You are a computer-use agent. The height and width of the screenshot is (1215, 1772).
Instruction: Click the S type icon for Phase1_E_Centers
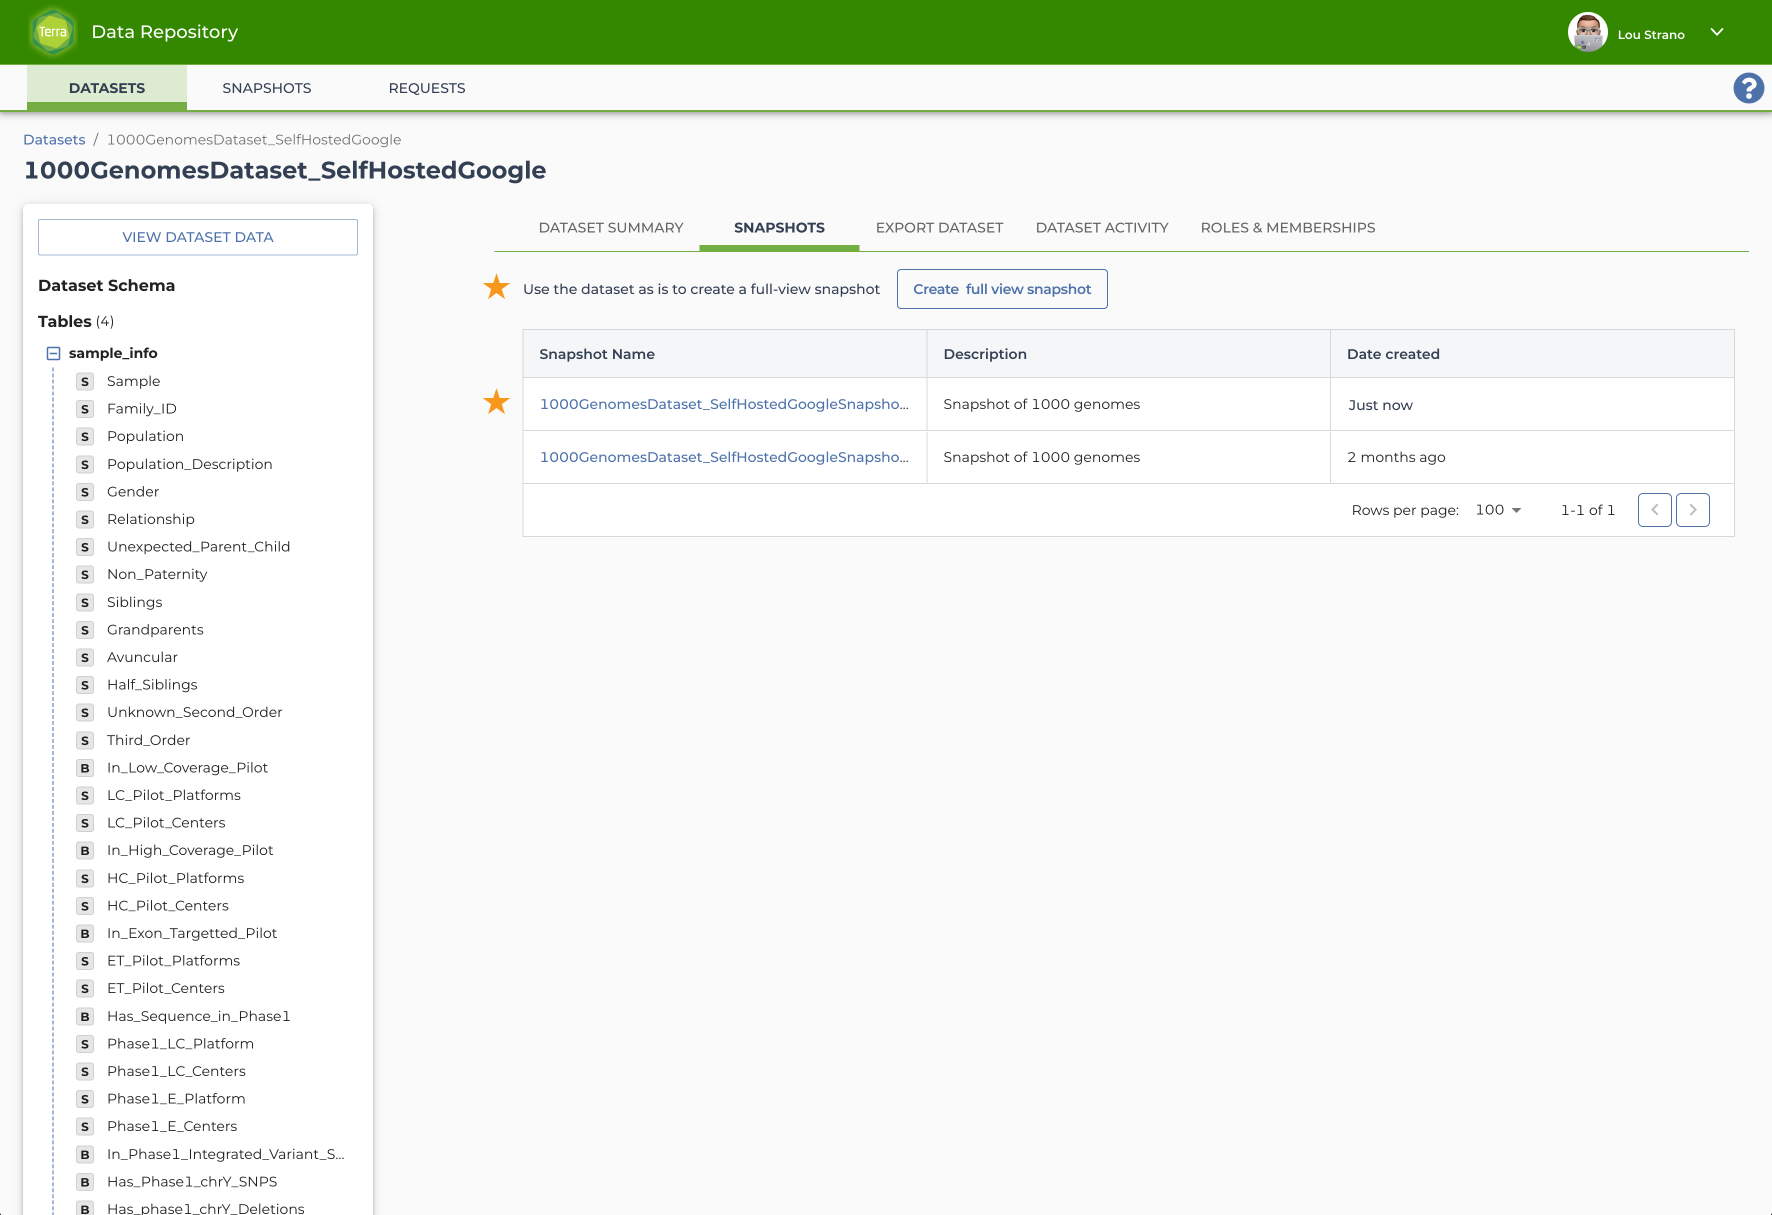click(x=85, y=1126)
